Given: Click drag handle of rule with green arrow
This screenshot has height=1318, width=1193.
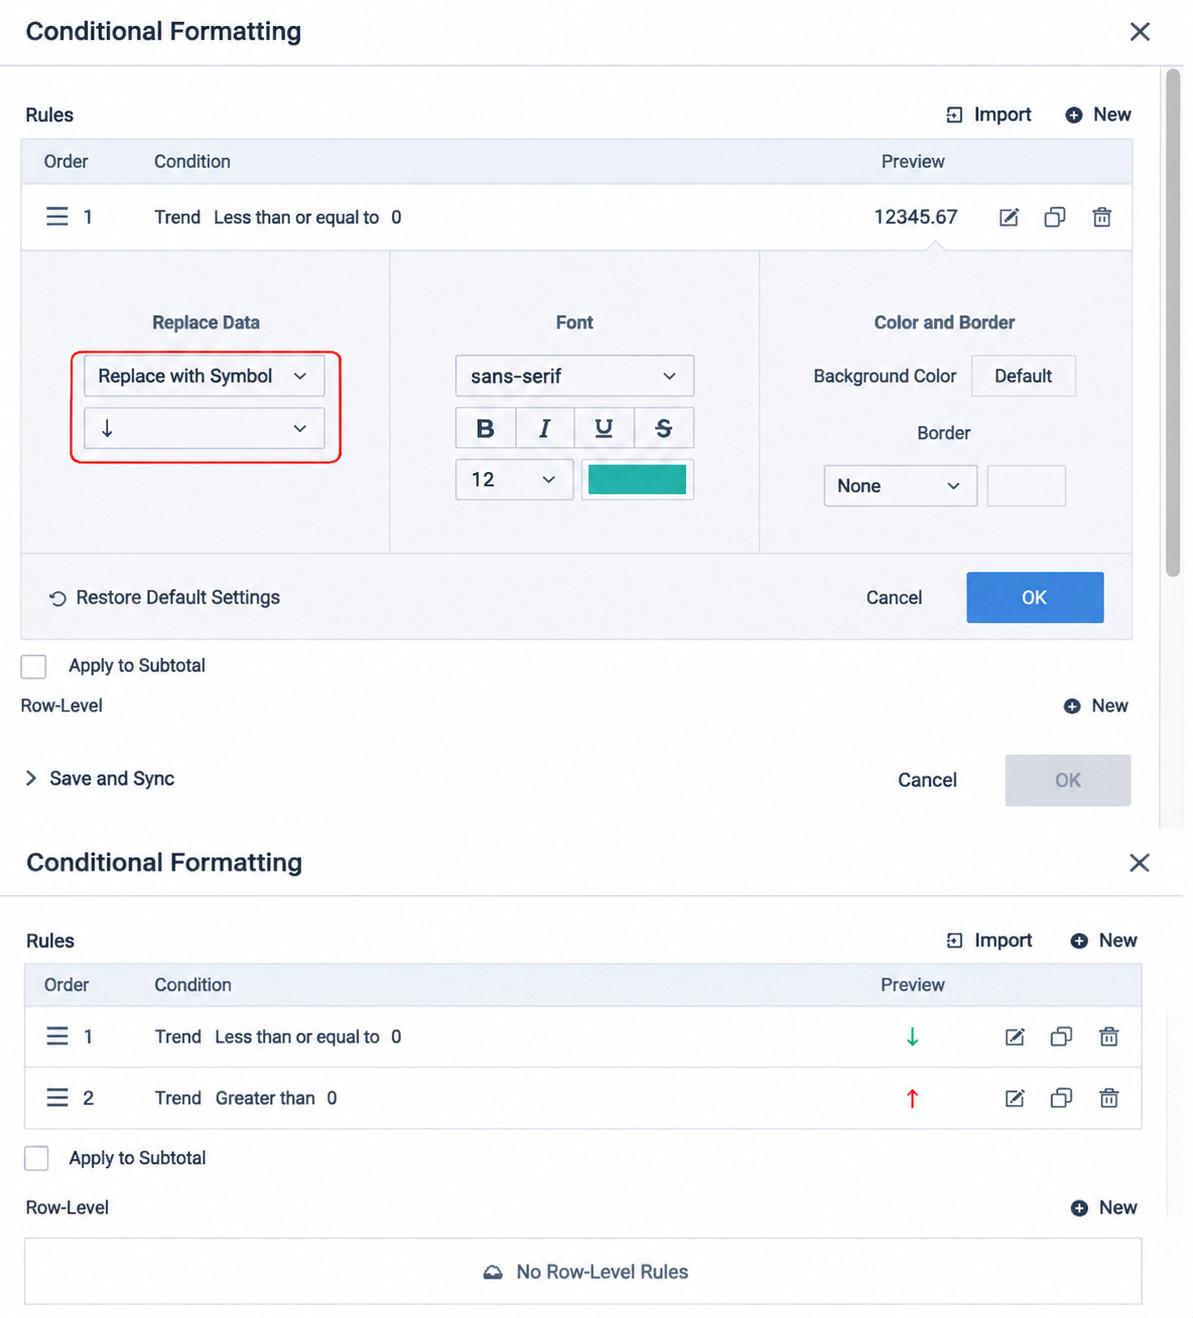Looking at the screenshot, I should click(57, 1037).
